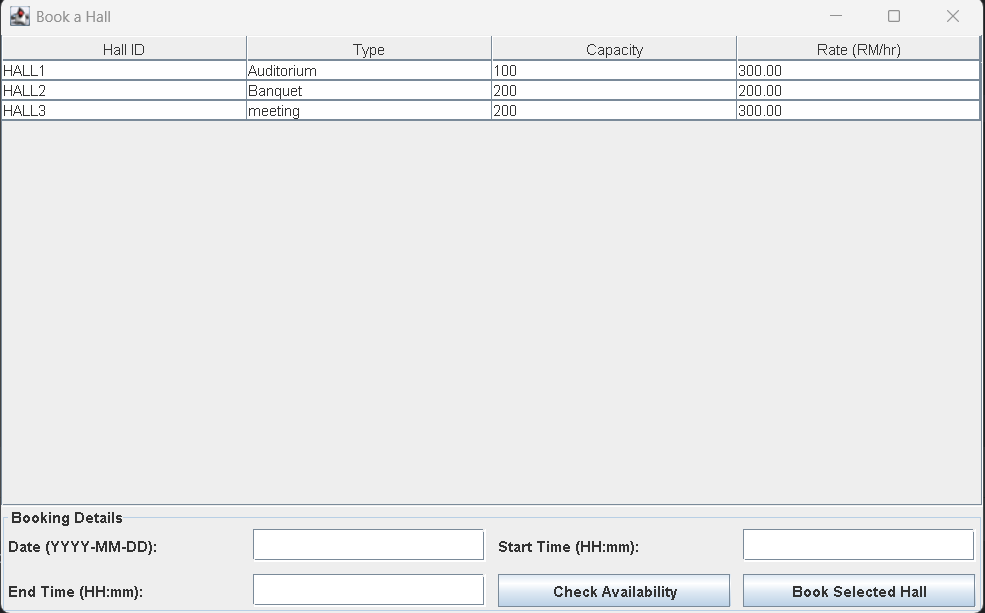Click HALL2's capacity value 200
The width and height of the screenshot is (985, 613).
[614, 90]
